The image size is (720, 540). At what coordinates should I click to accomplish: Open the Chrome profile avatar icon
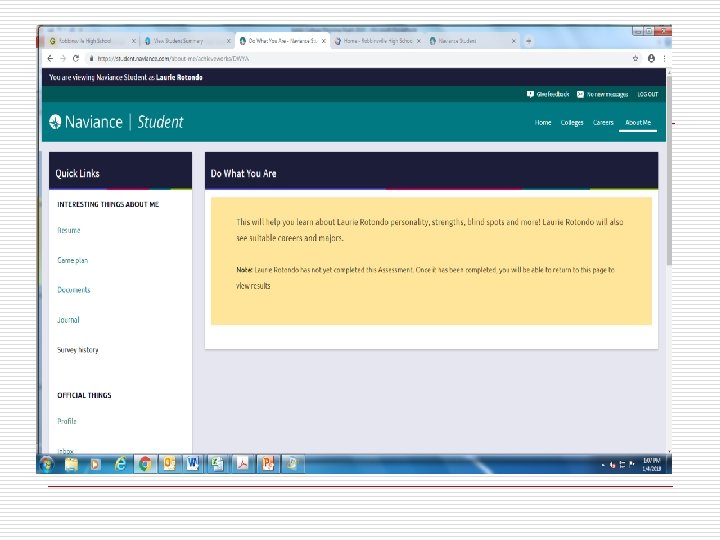[x=651, y=58]
